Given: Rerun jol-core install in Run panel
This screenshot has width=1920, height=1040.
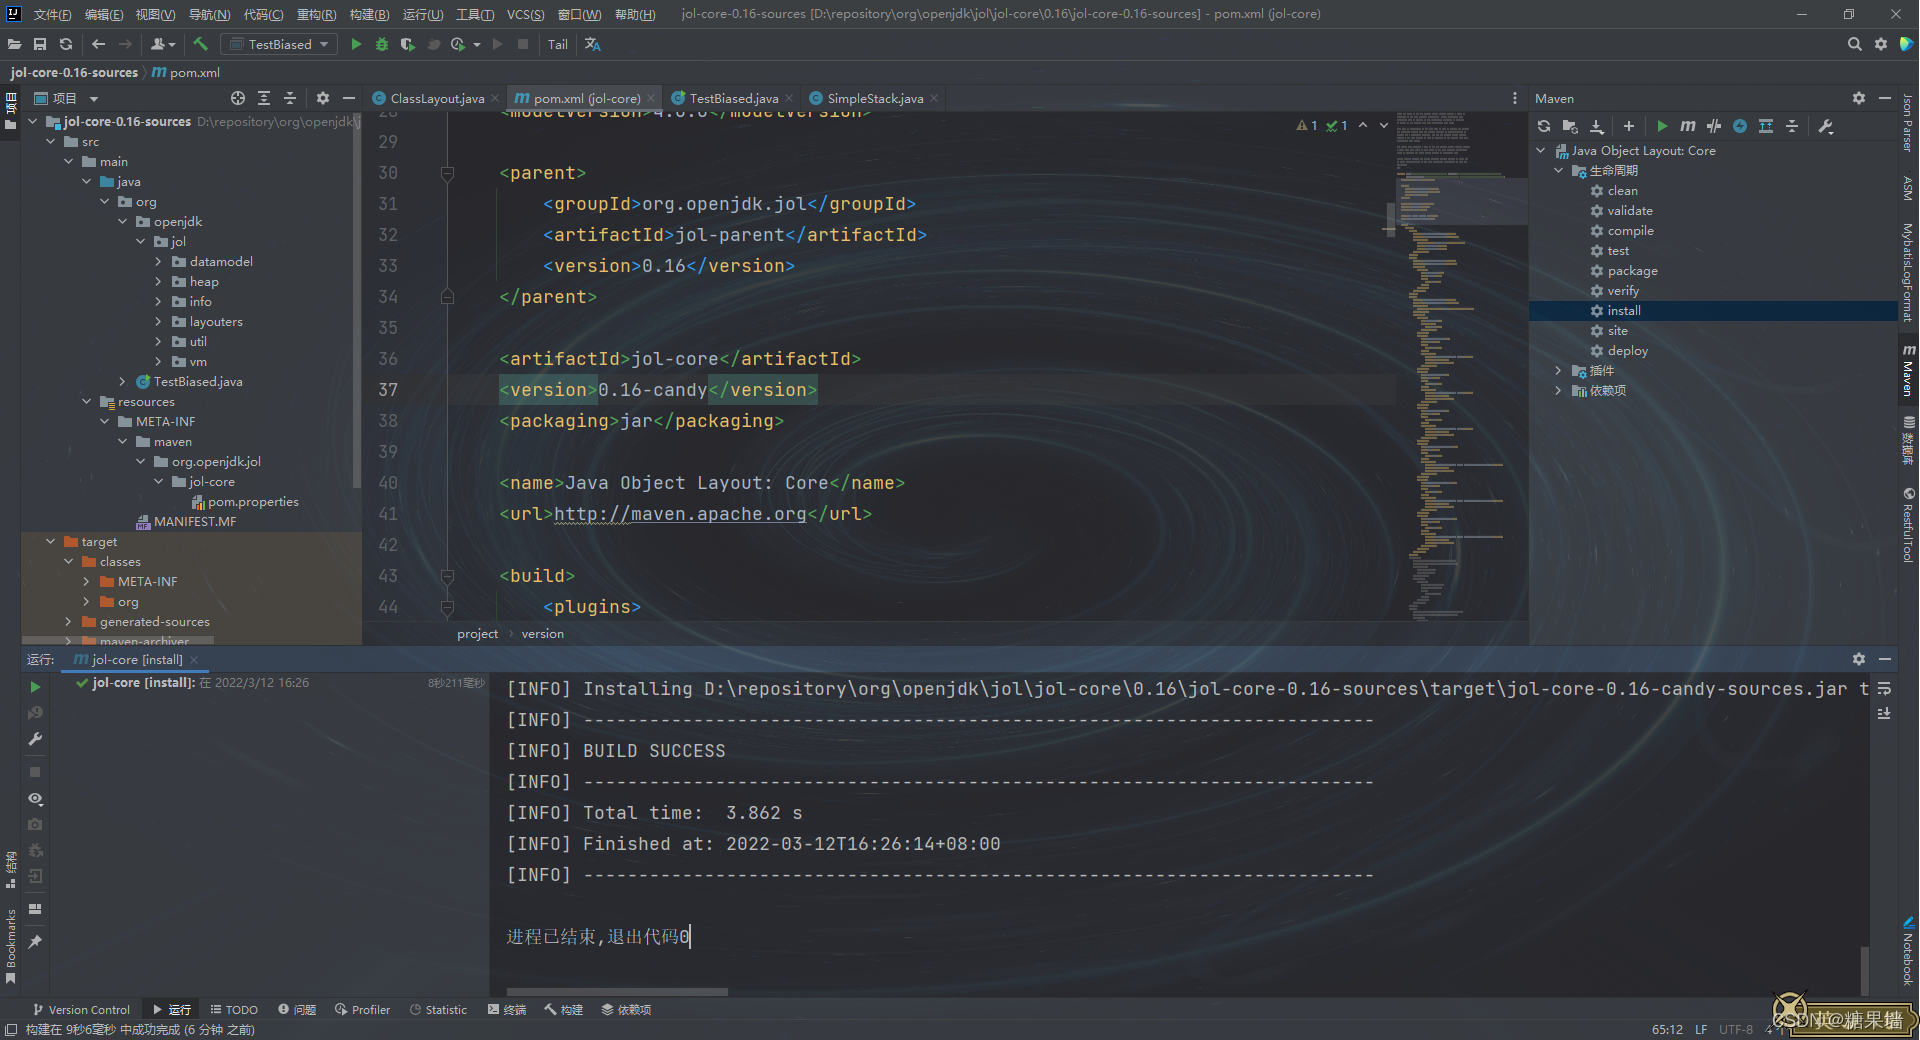Looking at the screenshot, I should click(35, 687).
